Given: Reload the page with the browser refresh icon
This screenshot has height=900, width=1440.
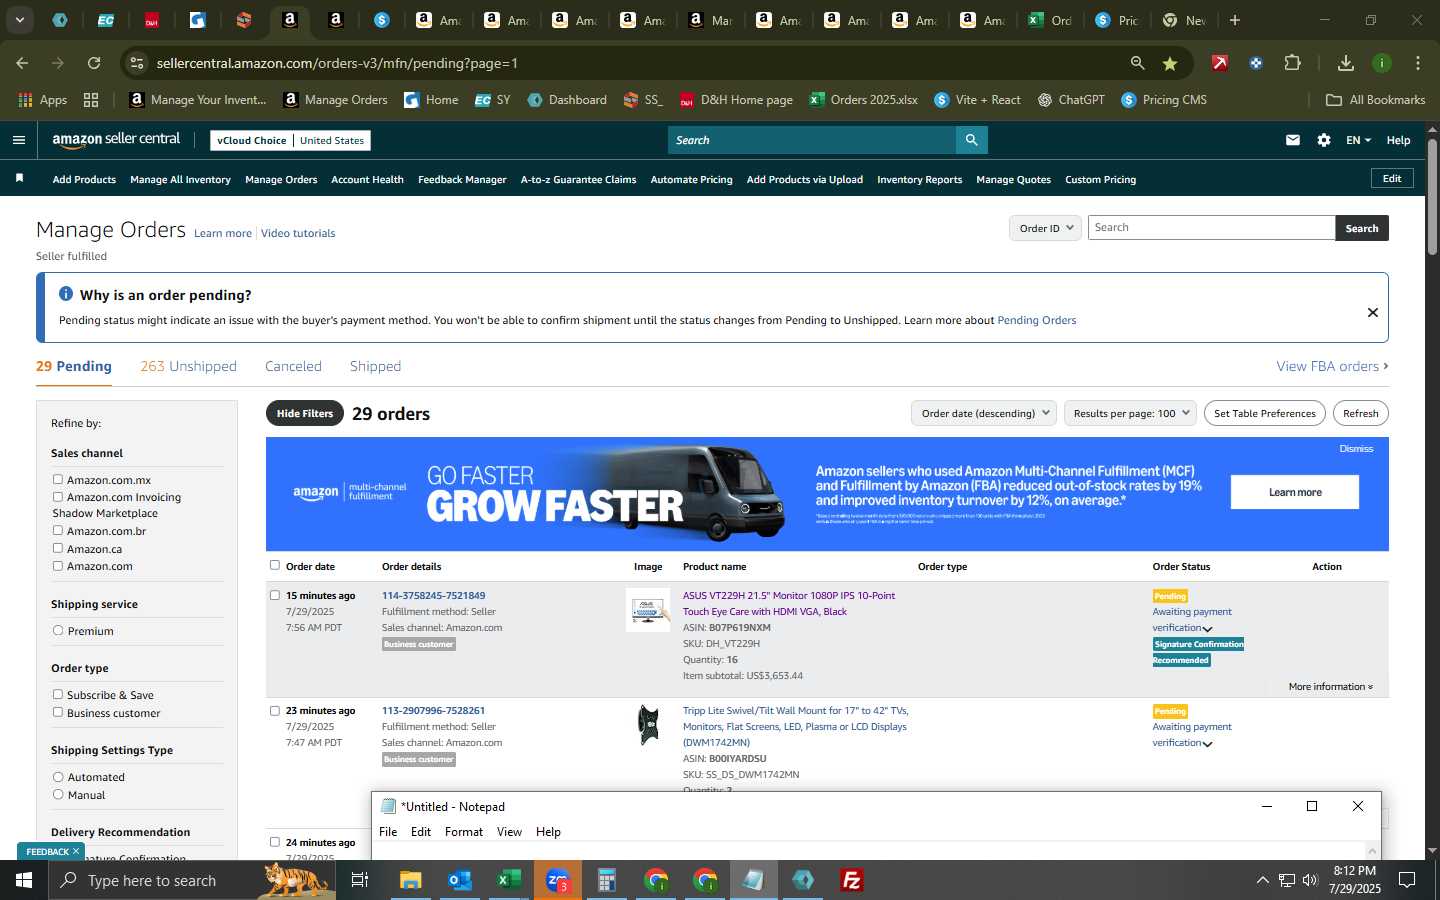Looking at the screenshot, I should coord(94,63).
